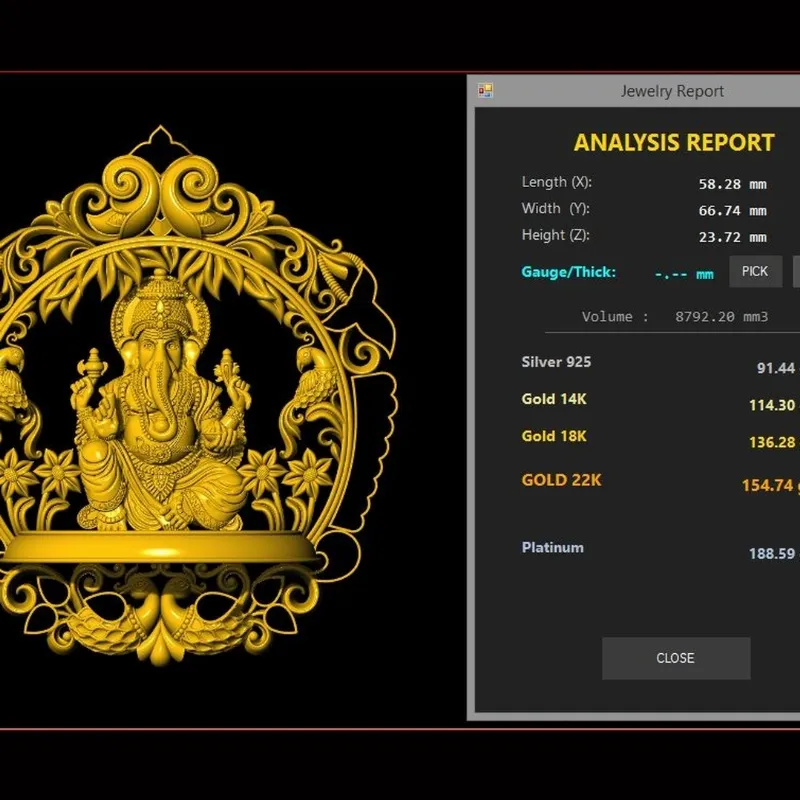Select the 23.72 mm height value

click(x=733, y=237)
